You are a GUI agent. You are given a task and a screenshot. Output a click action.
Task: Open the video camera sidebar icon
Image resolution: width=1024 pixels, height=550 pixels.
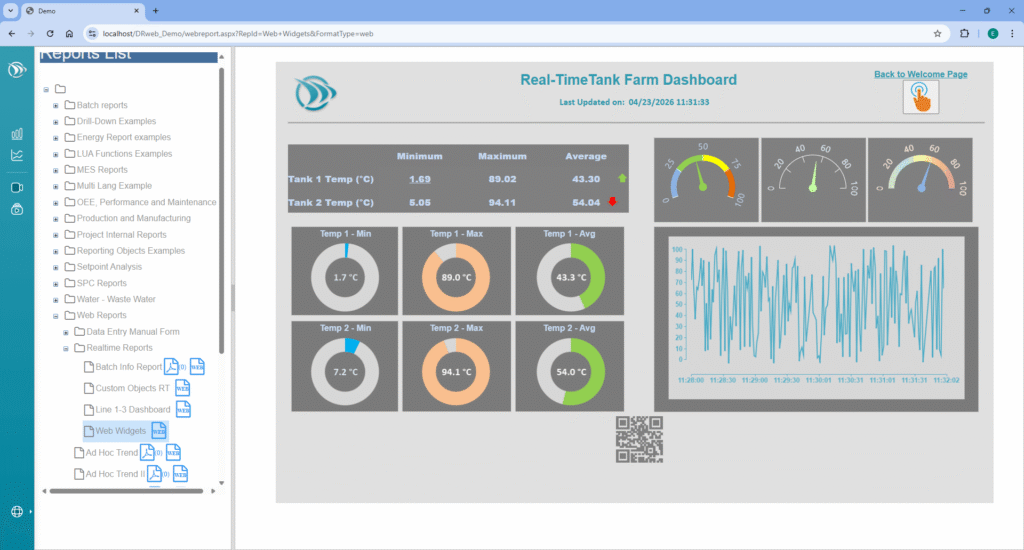17,187
